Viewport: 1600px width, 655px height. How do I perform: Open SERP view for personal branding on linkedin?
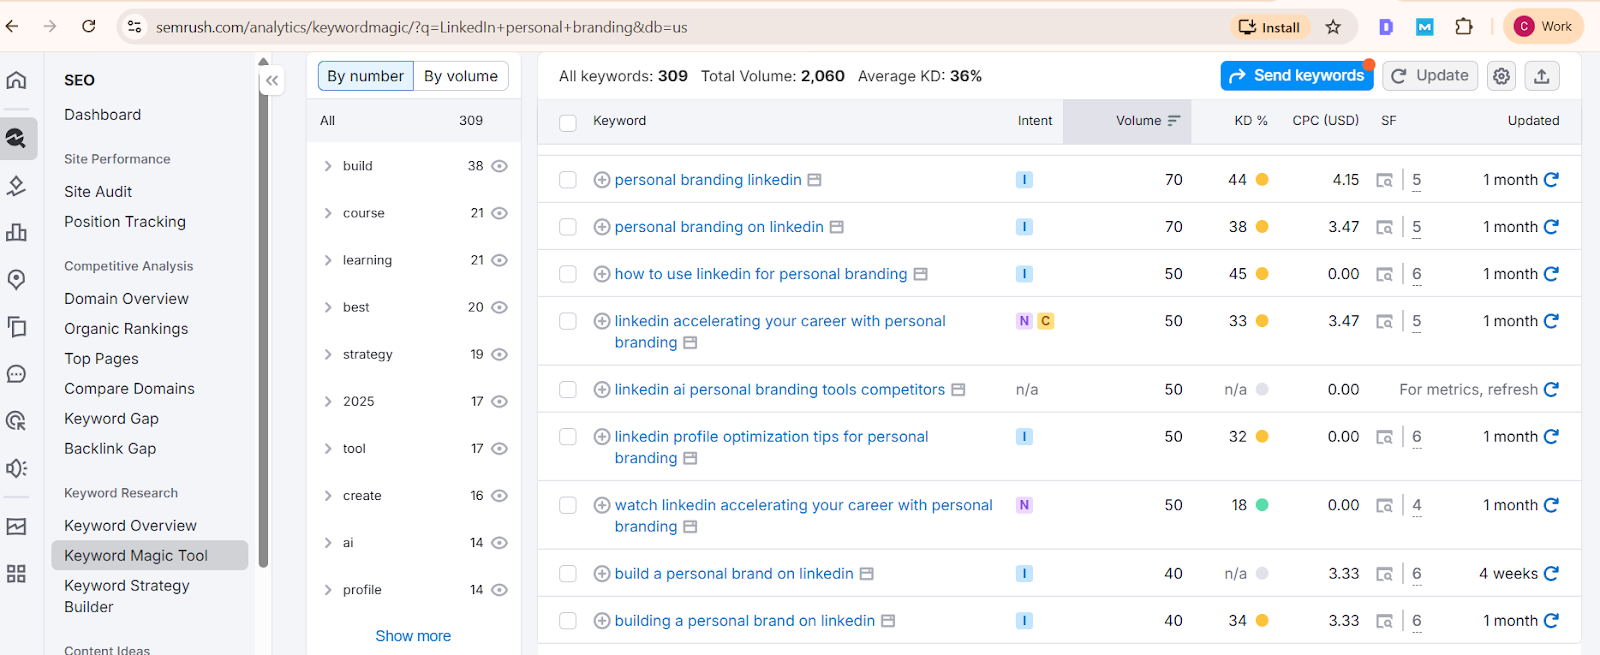pyautogui.click(x=1385, y=227)
